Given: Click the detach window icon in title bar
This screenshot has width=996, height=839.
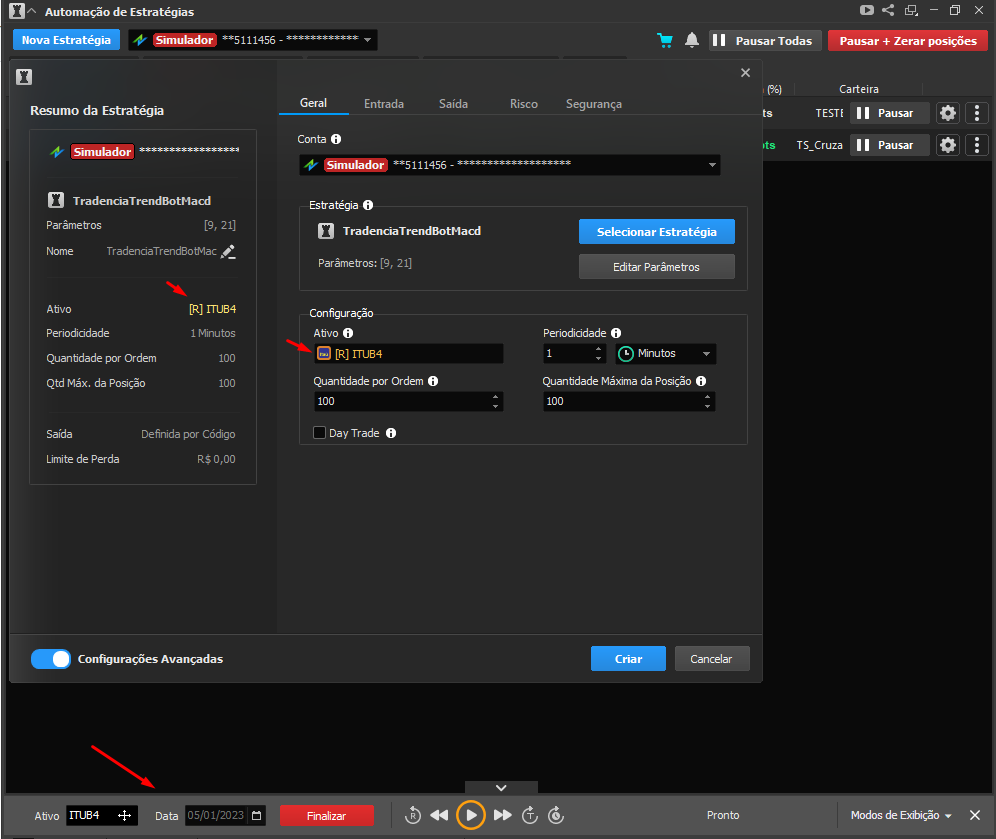Looking at the screenshot, I should tap(912, 10).
